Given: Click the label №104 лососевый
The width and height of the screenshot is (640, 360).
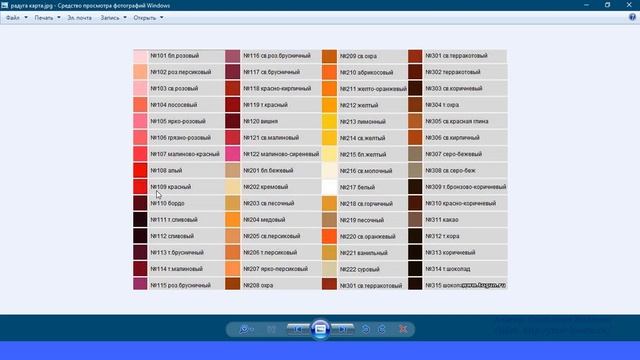Looking at the screenshot, I should tap(174, 105).
